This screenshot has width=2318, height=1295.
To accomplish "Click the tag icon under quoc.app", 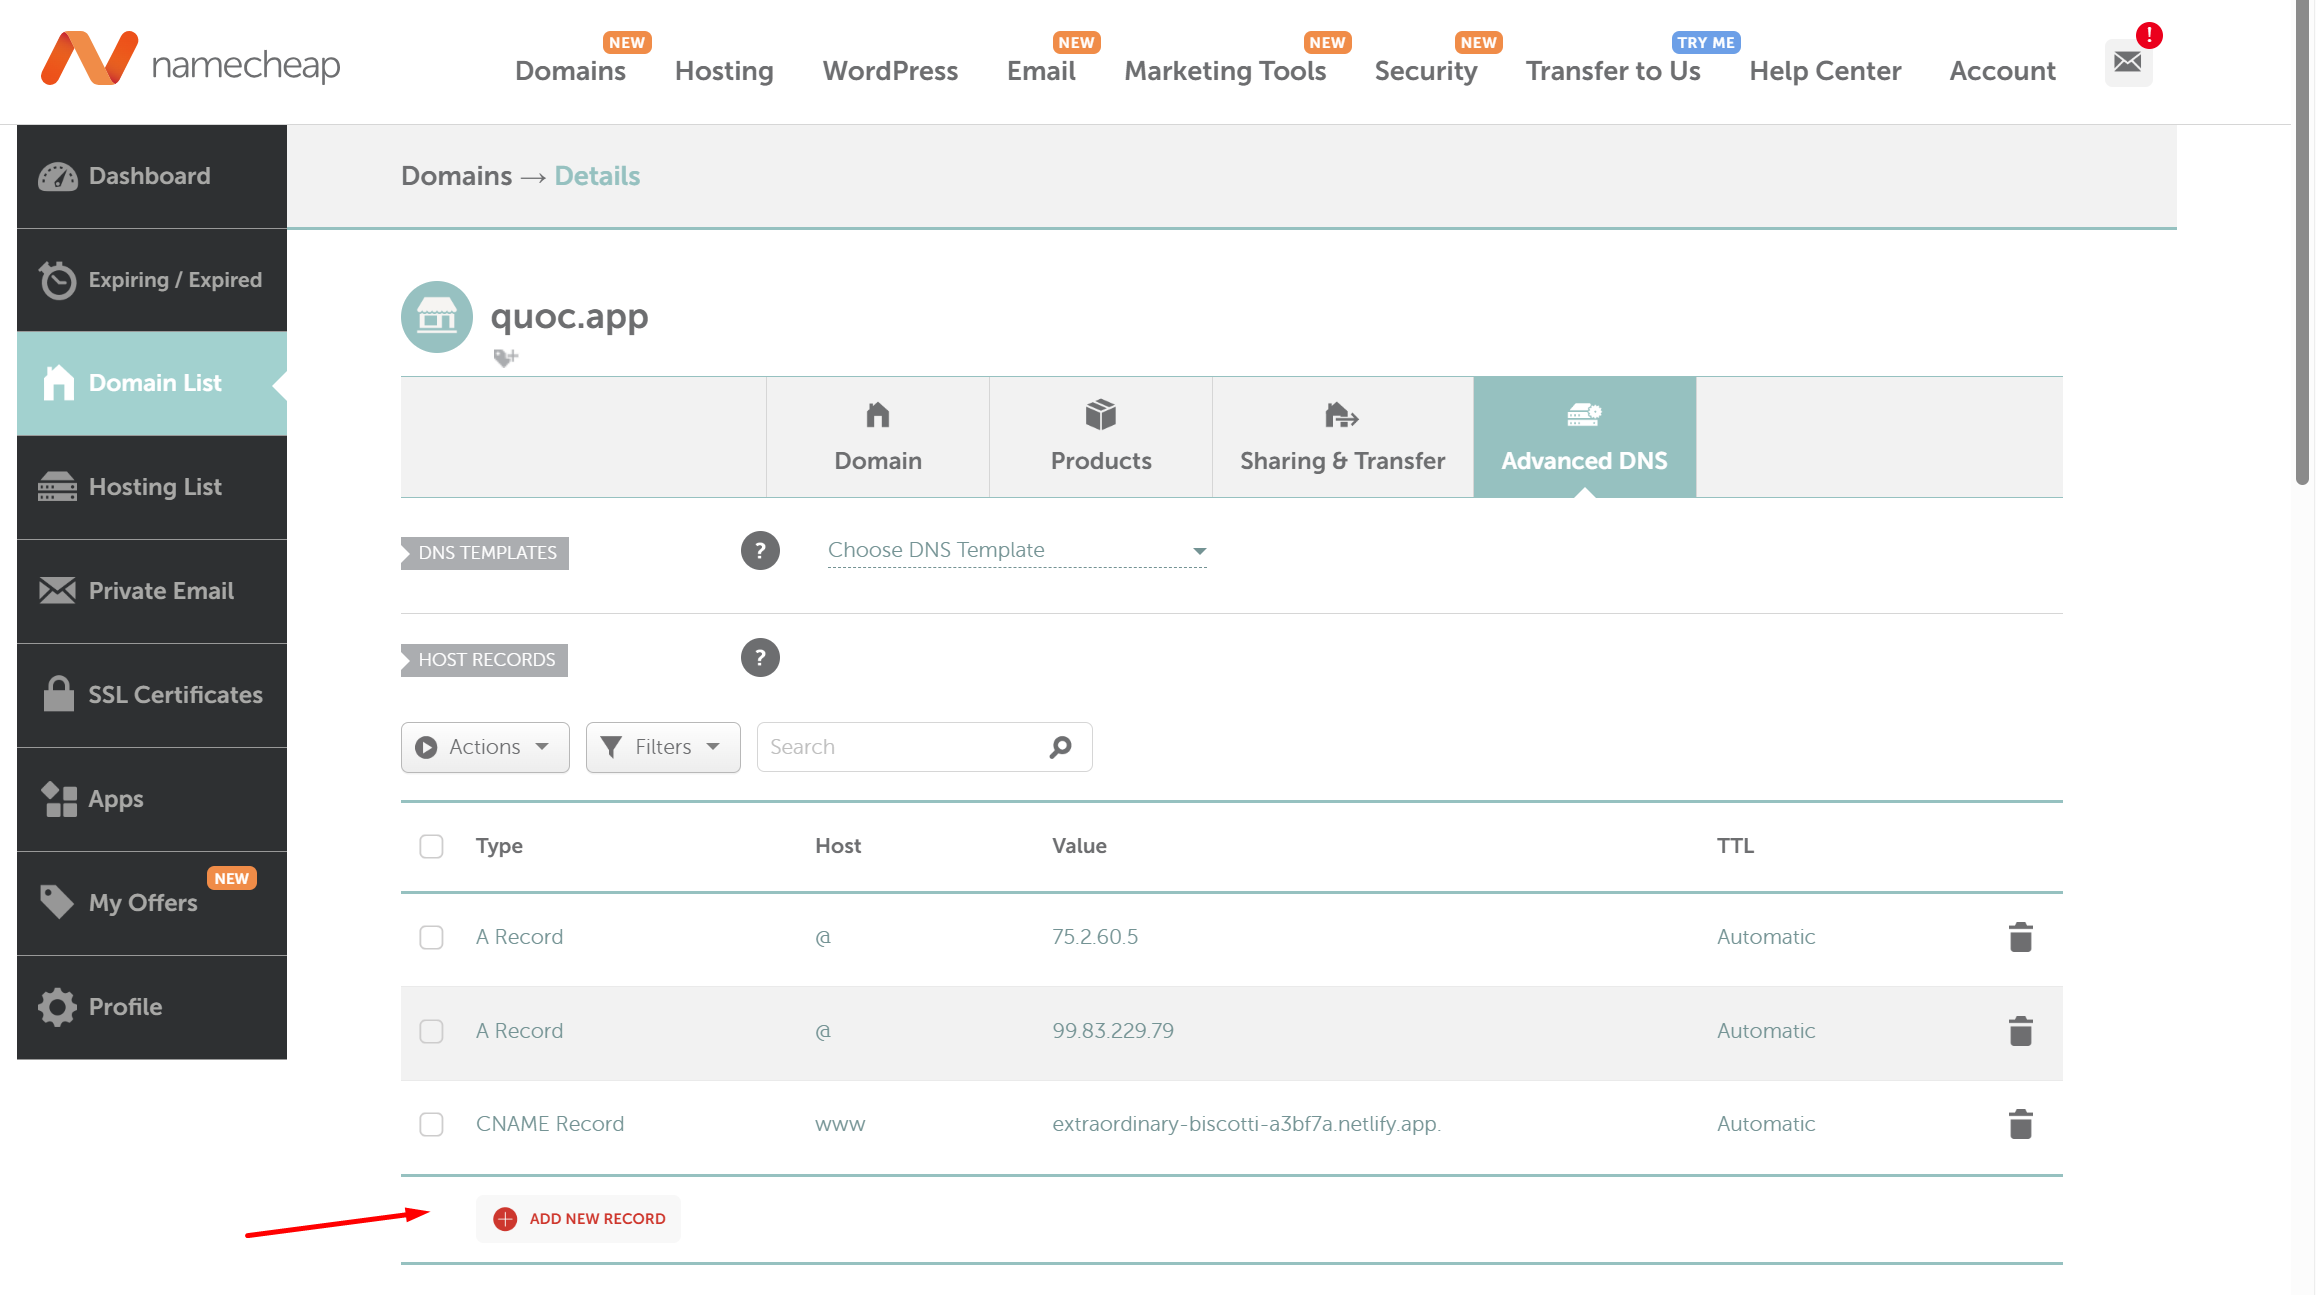I will pyautogui.click(x=505, y=357).
